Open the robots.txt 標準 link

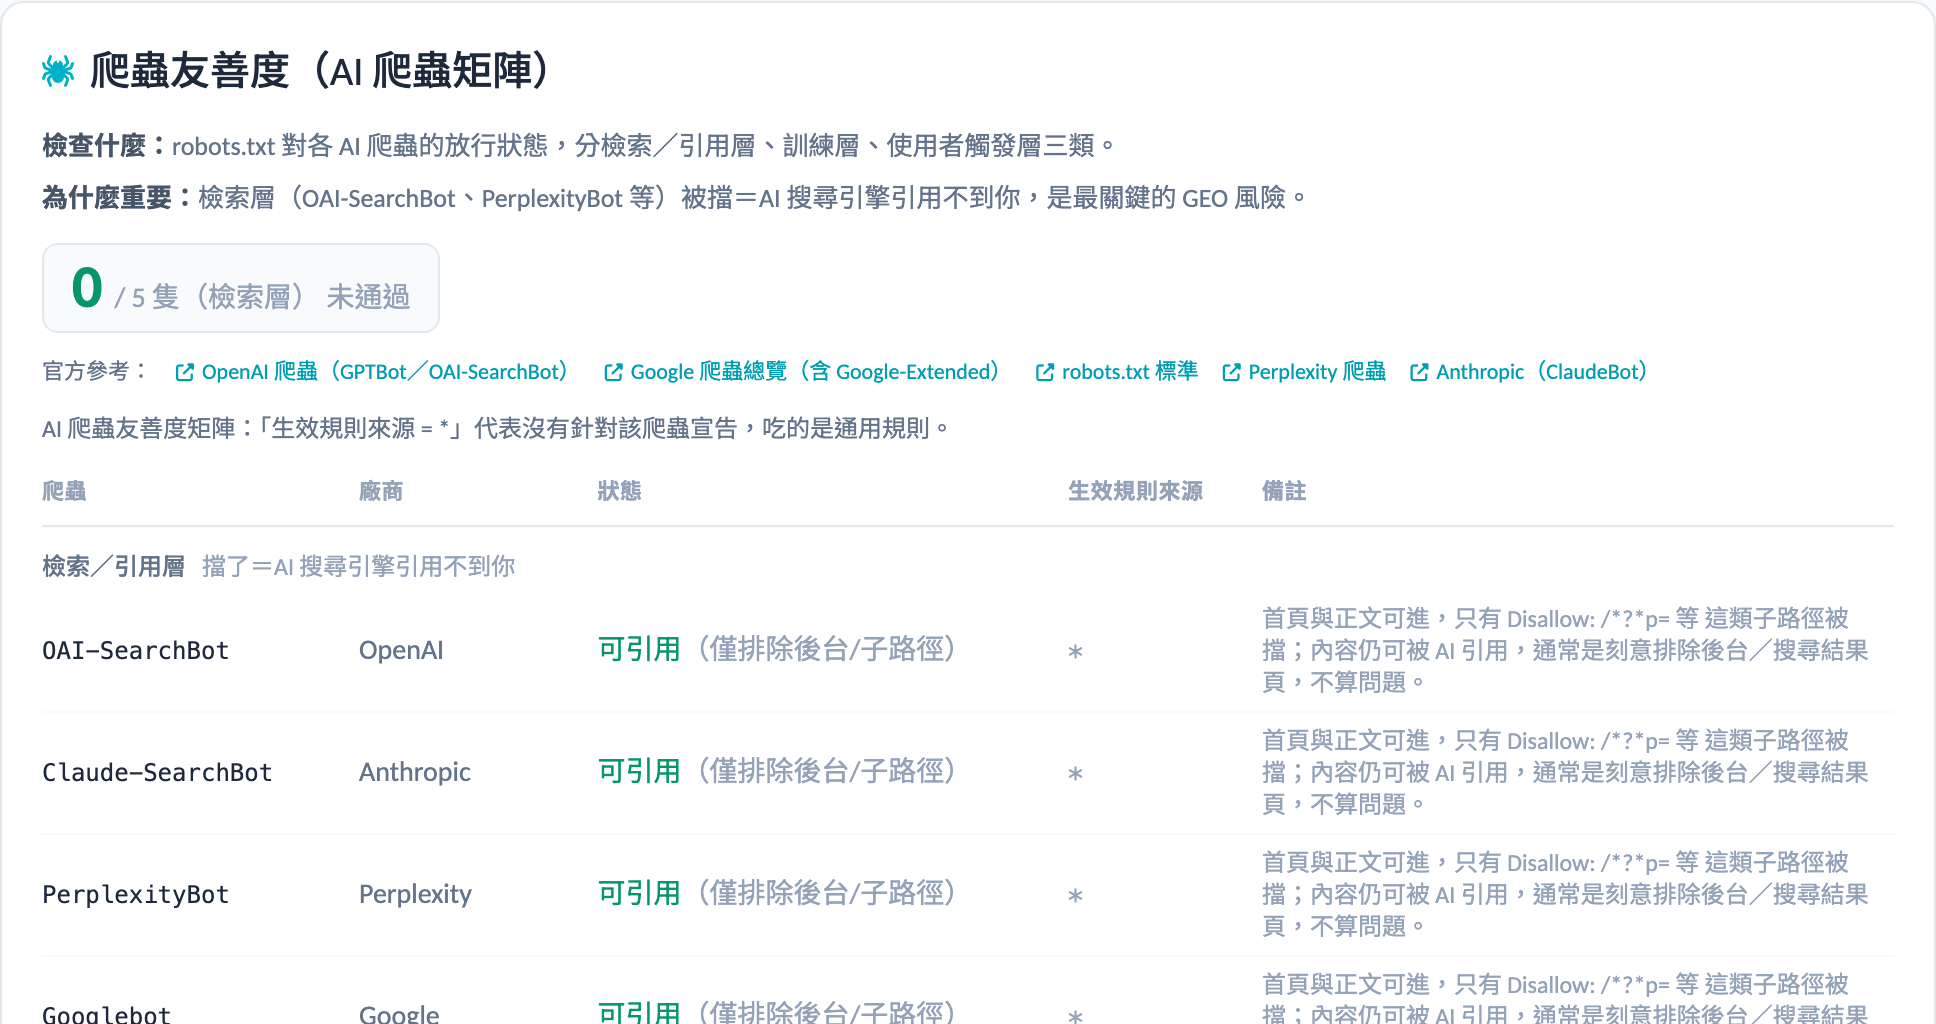[x=1116, y=372]
